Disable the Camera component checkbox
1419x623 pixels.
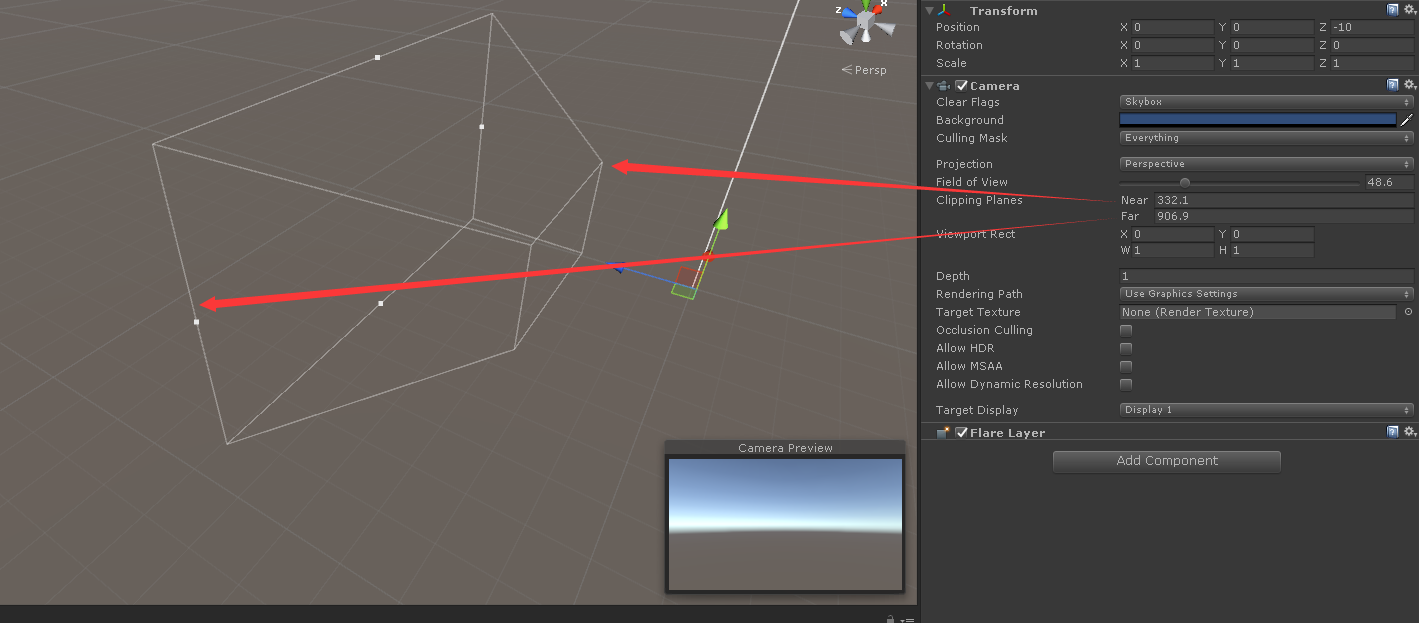(961, 85)
